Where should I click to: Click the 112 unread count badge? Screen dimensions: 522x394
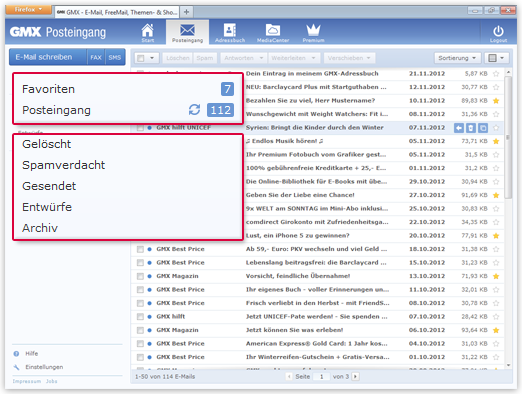(x=220, y=110)
